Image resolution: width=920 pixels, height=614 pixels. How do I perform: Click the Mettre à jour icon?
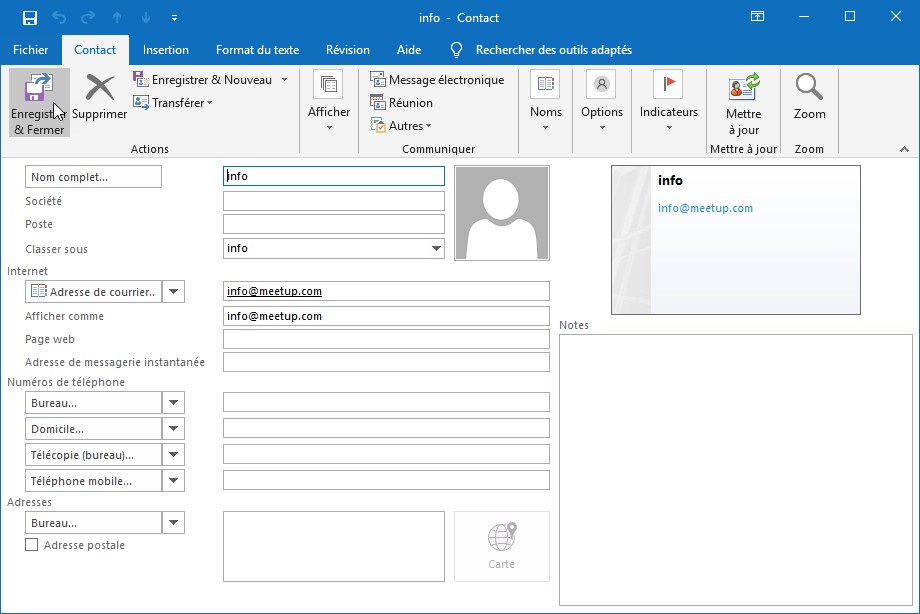(743, 88)
